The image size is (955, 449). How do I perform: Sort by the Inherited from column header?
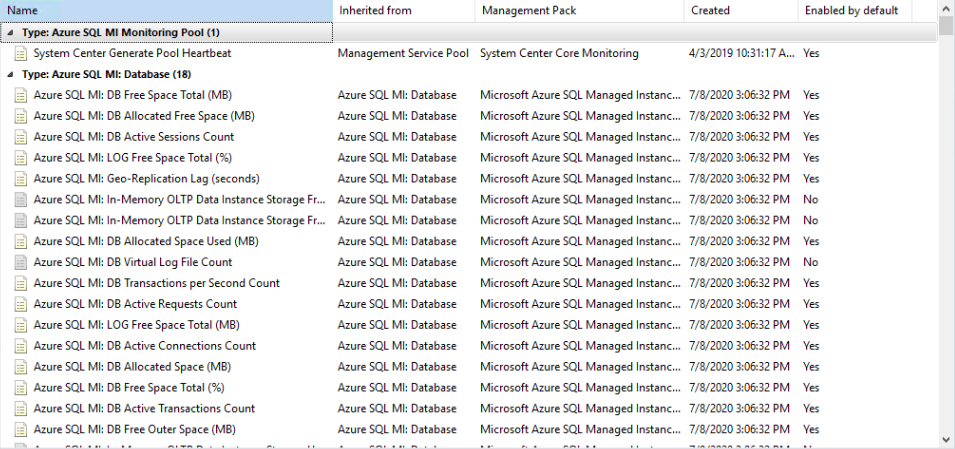pyautogui.click(x=404, y=10)
